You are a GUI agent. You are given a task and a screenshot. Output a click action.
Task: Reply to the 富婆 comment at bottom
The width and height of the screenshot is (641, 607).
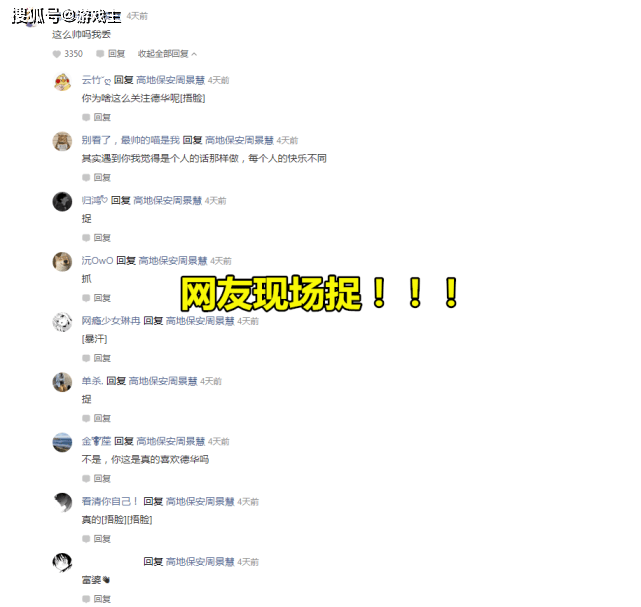point(96,599)
